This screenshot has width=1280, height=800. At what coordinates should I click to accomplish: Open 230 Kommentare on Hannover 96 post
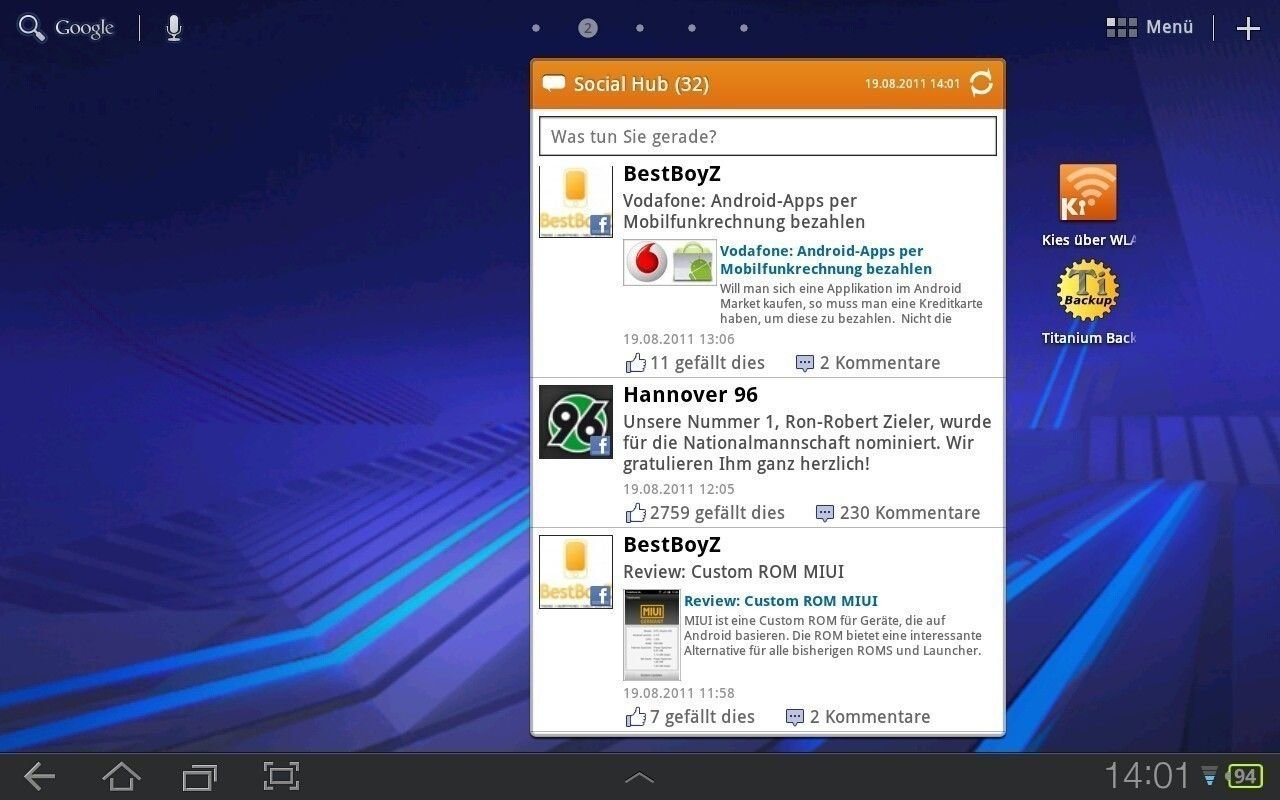(898, 513)
